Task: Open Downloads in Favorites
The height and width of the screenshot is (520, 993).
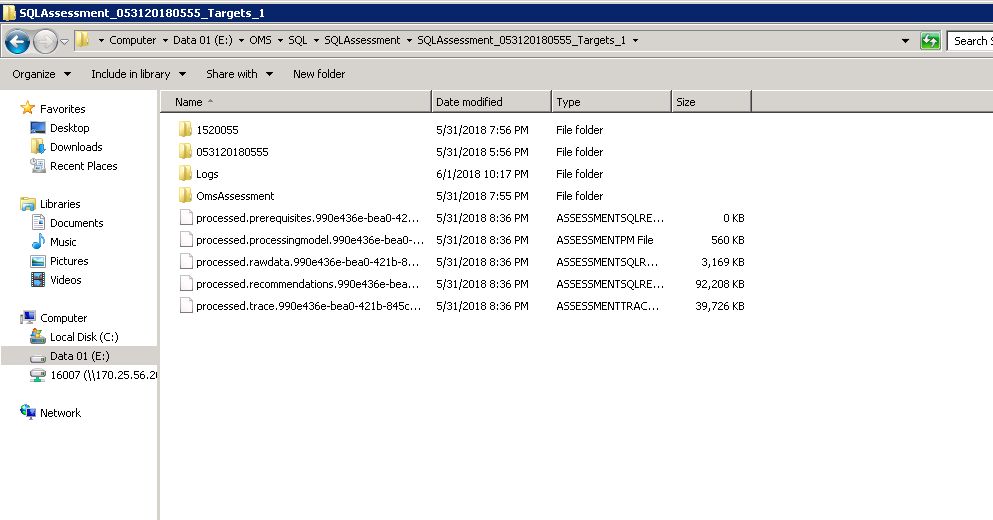Action: click(x=76, y=147)
